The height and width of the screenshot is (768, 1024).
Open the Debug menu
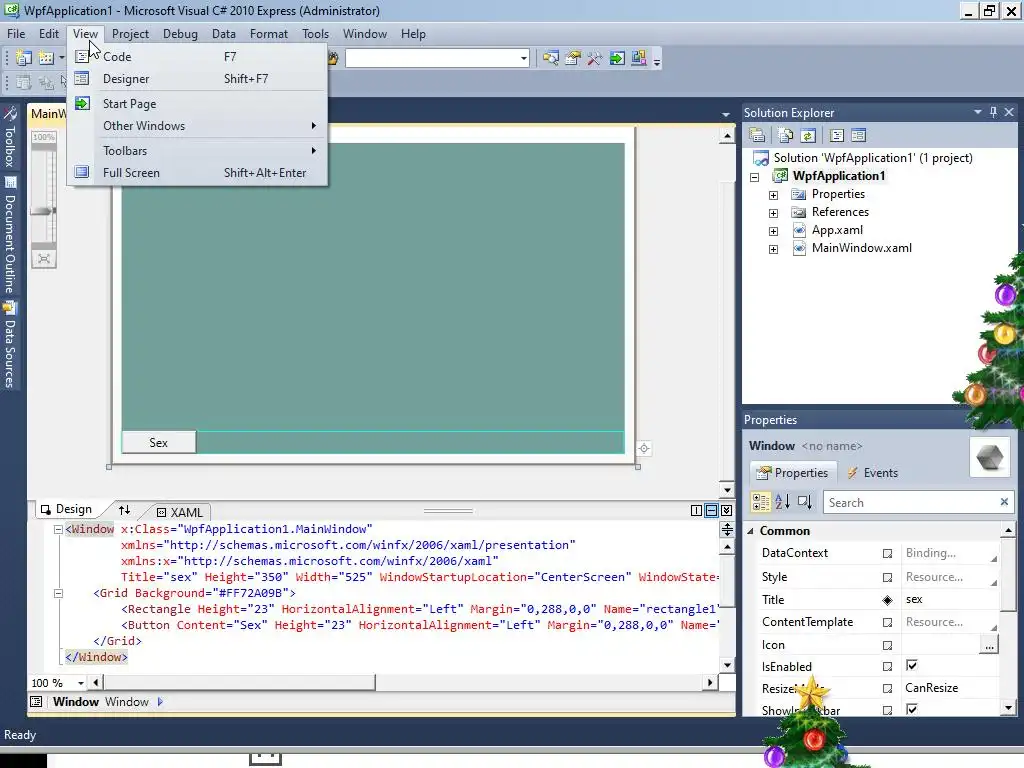180,34
